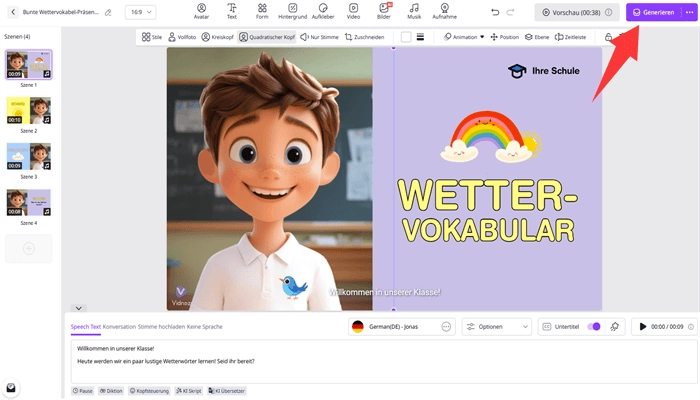The height and width of the screenshot is (400, 700).
Task: Select the Szene 4 thumbnail
Action: click(x=29, y=203)
